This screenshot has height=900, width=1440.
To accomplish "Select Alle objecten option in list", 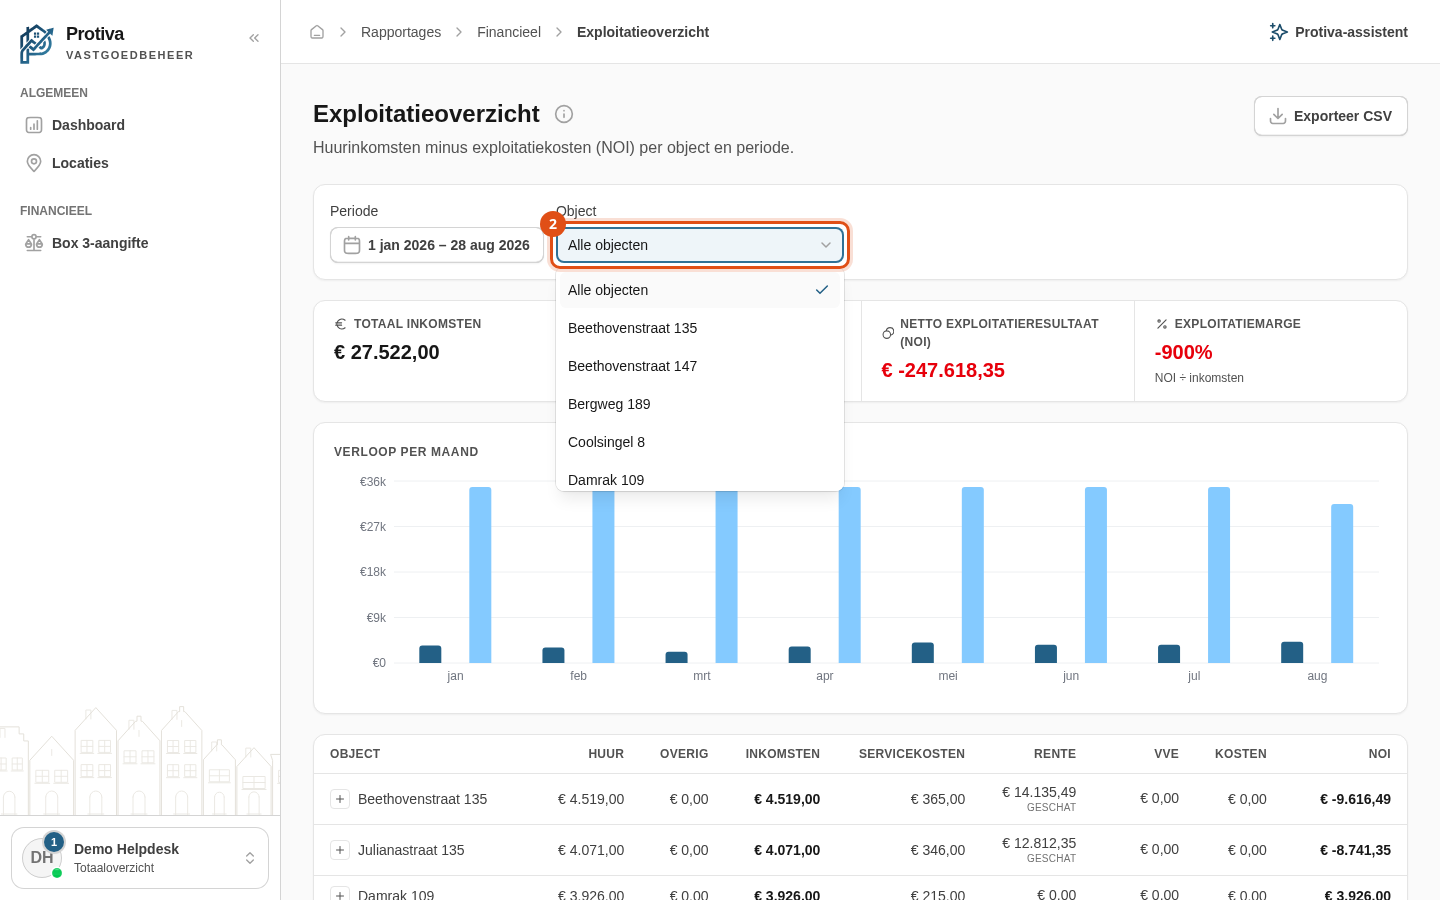I will pos(700,290).
